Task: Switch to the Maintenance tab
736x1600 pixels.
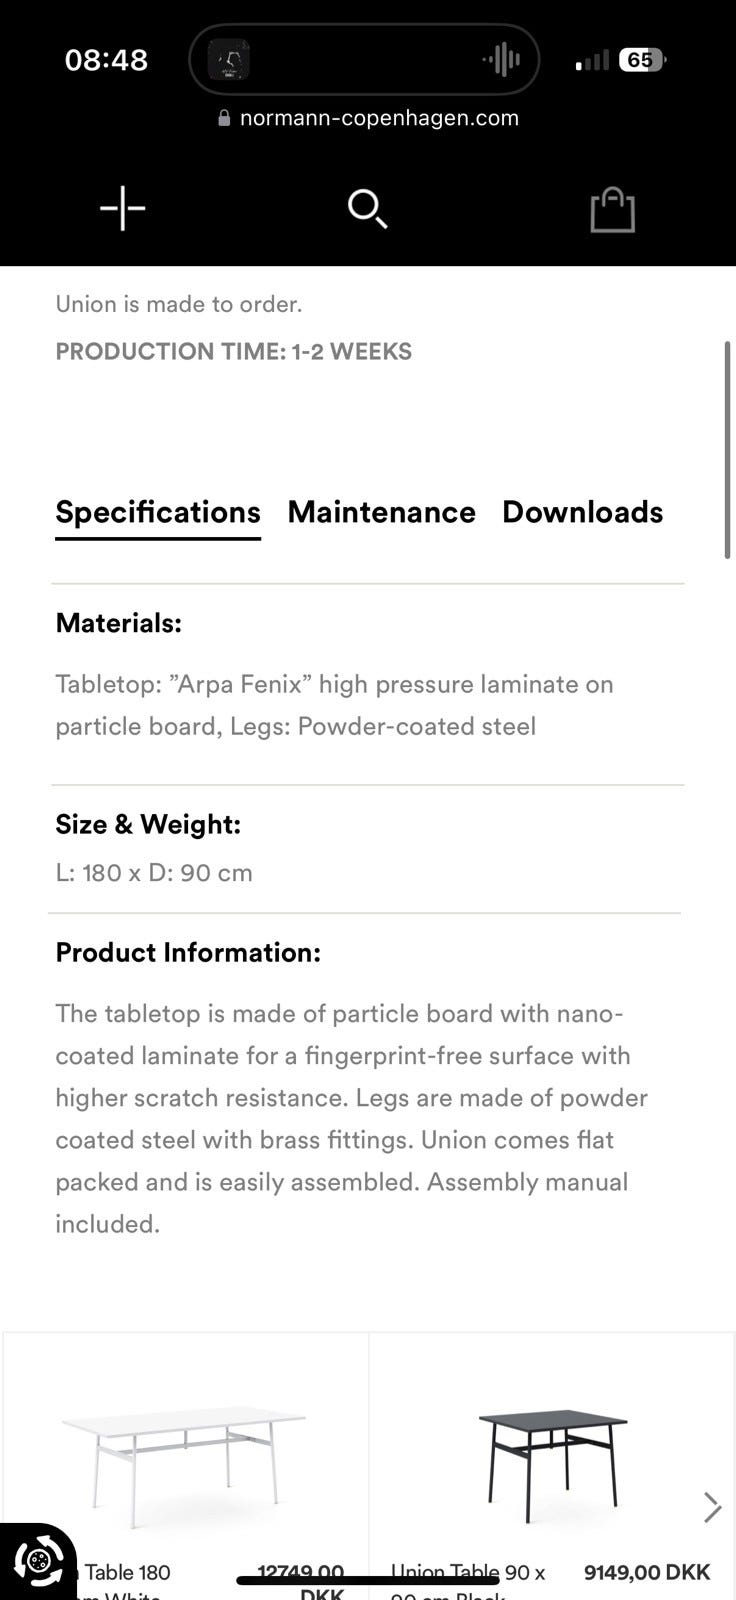Action: [381, 512]
